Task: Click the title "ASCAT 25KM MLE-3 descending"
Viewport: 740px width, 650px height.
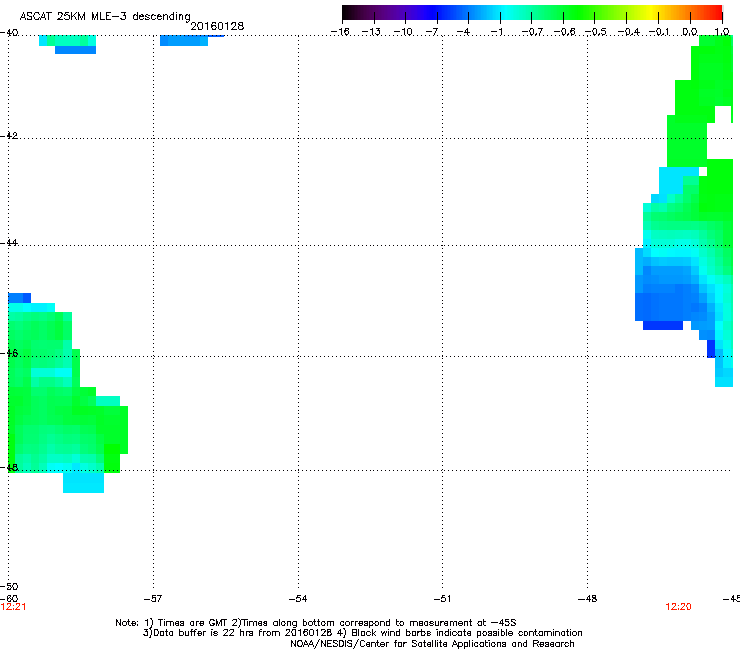Action: [x=105, y=17]
